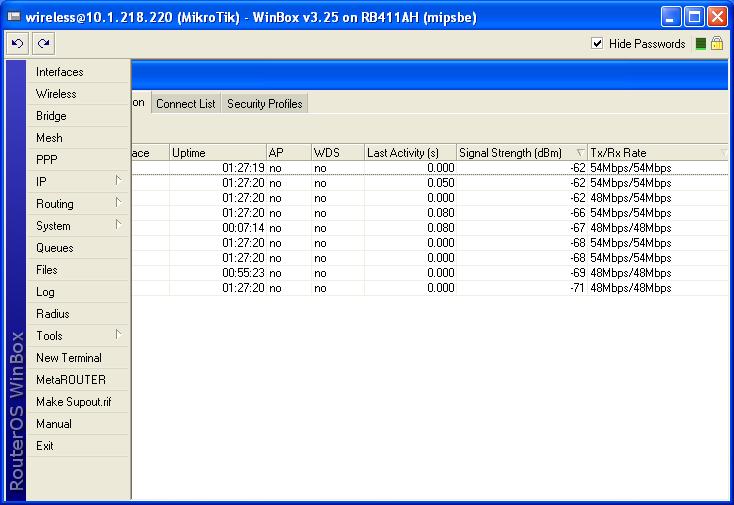This screenshot has height=505, width=734.
Task: Sort by Tx/Rx Rate column header
Action: tap(658, 153)
